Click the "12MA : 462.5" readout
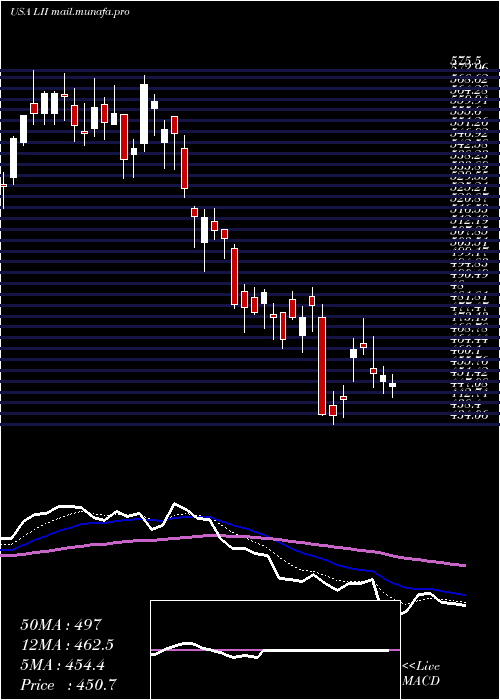 click(67, 645)
